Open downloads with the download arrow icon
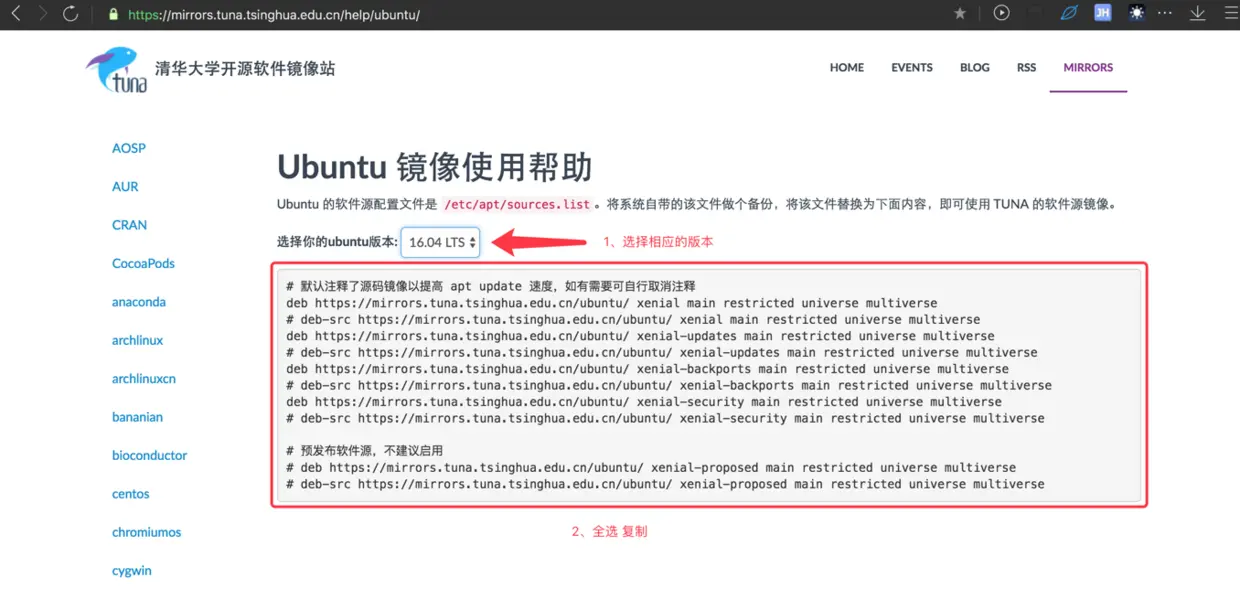 pyautogui.click(x=1197, y=14)
